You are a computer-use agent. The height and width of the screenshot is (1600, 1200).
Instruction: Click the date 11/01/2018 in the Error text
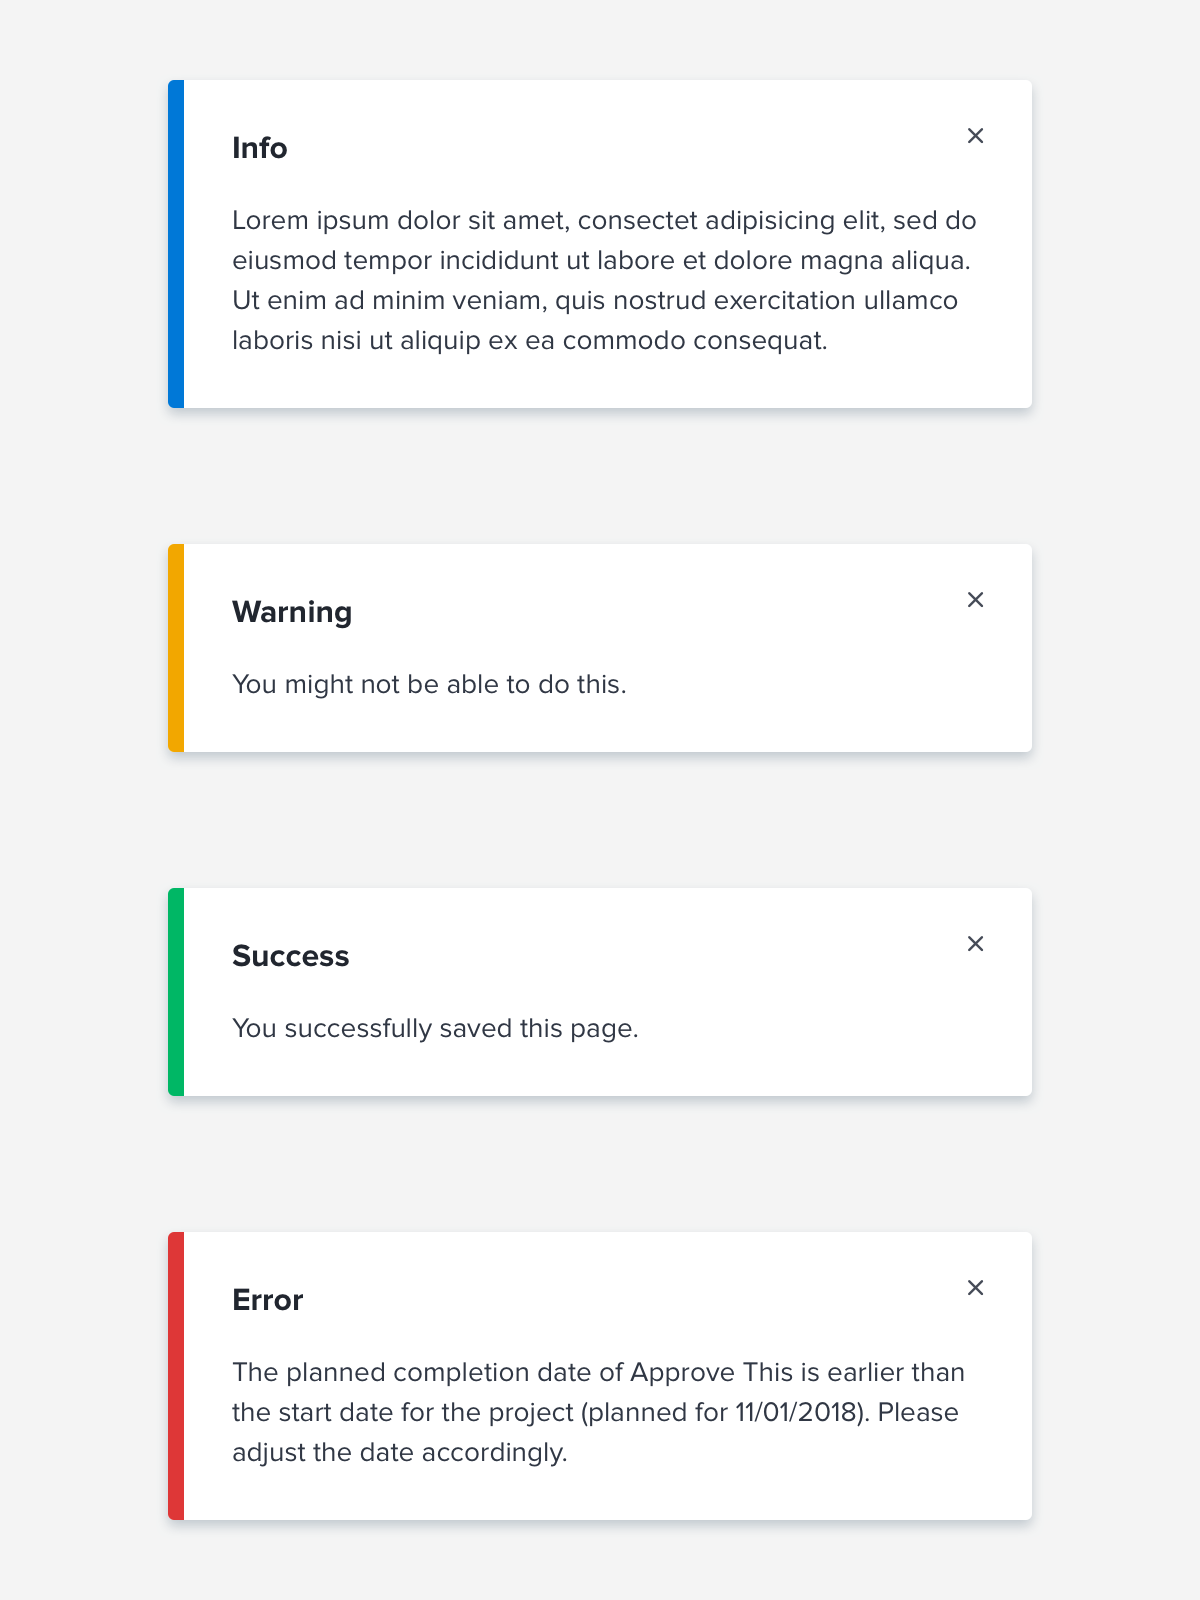coord(797,1413)
